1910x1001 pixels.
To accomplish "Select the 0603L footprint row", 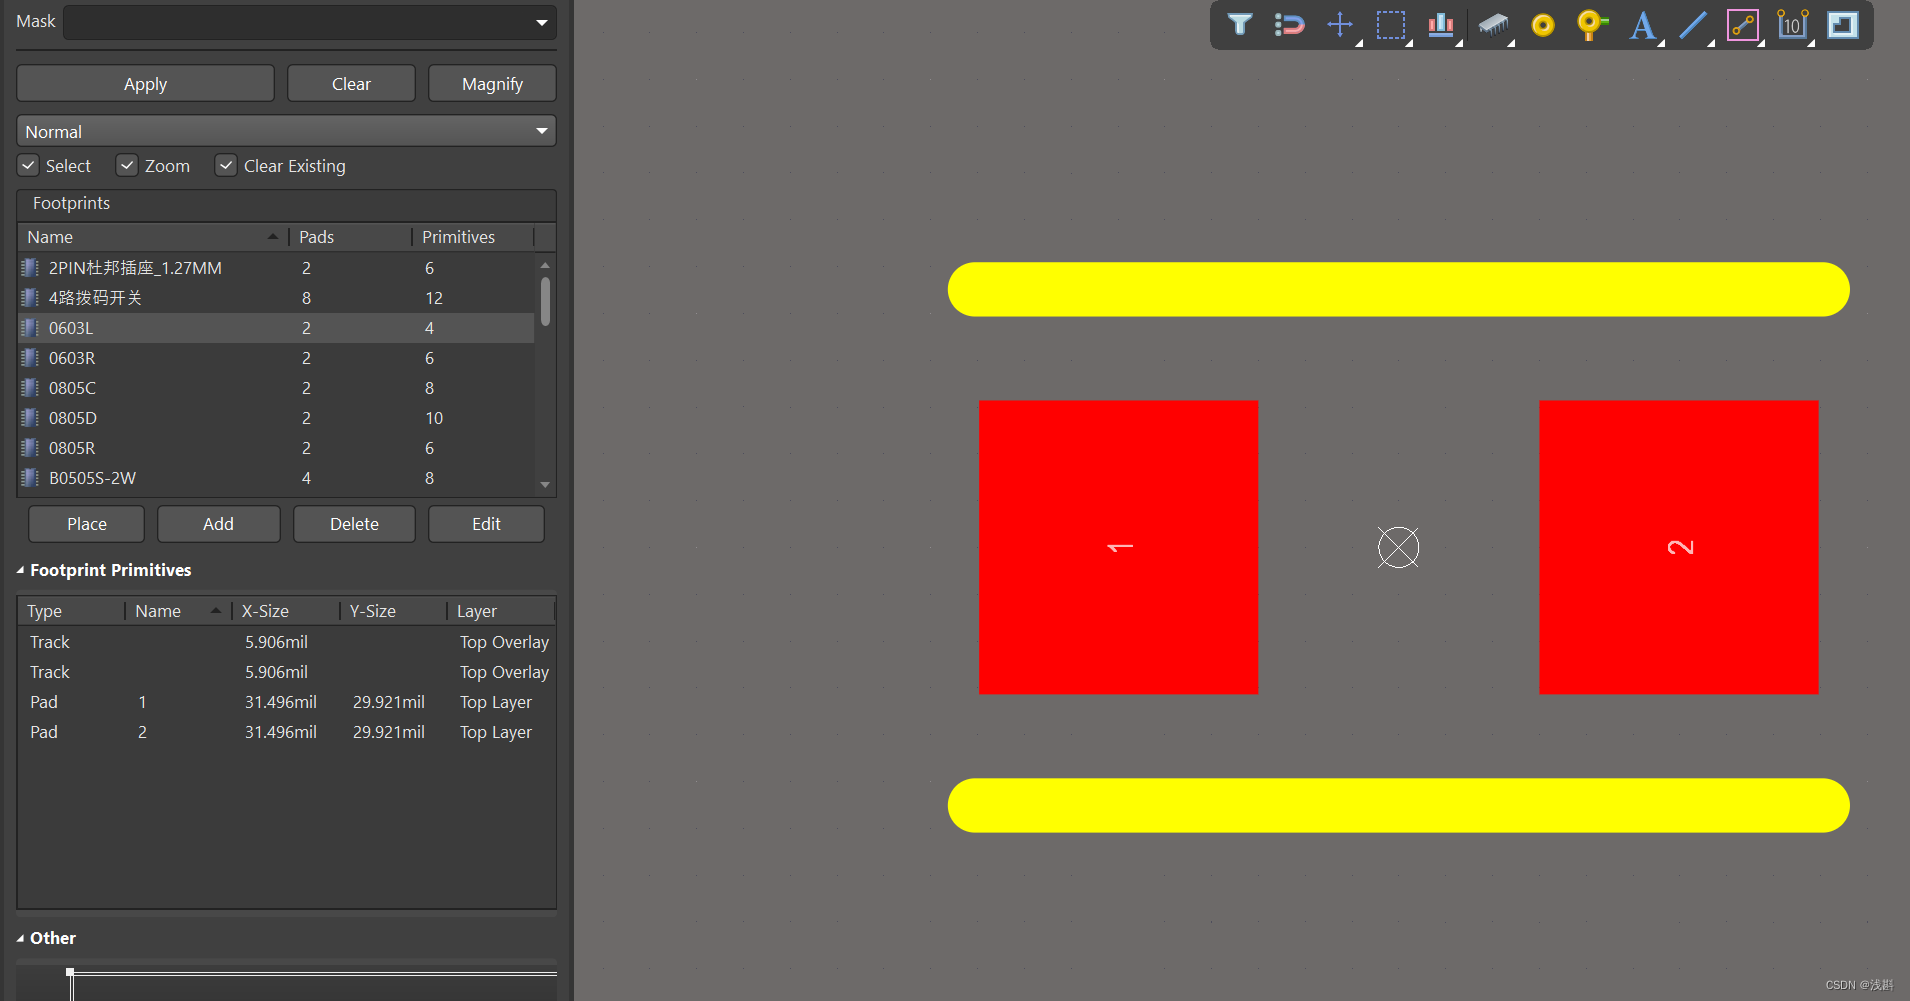I will click(276, 328).
